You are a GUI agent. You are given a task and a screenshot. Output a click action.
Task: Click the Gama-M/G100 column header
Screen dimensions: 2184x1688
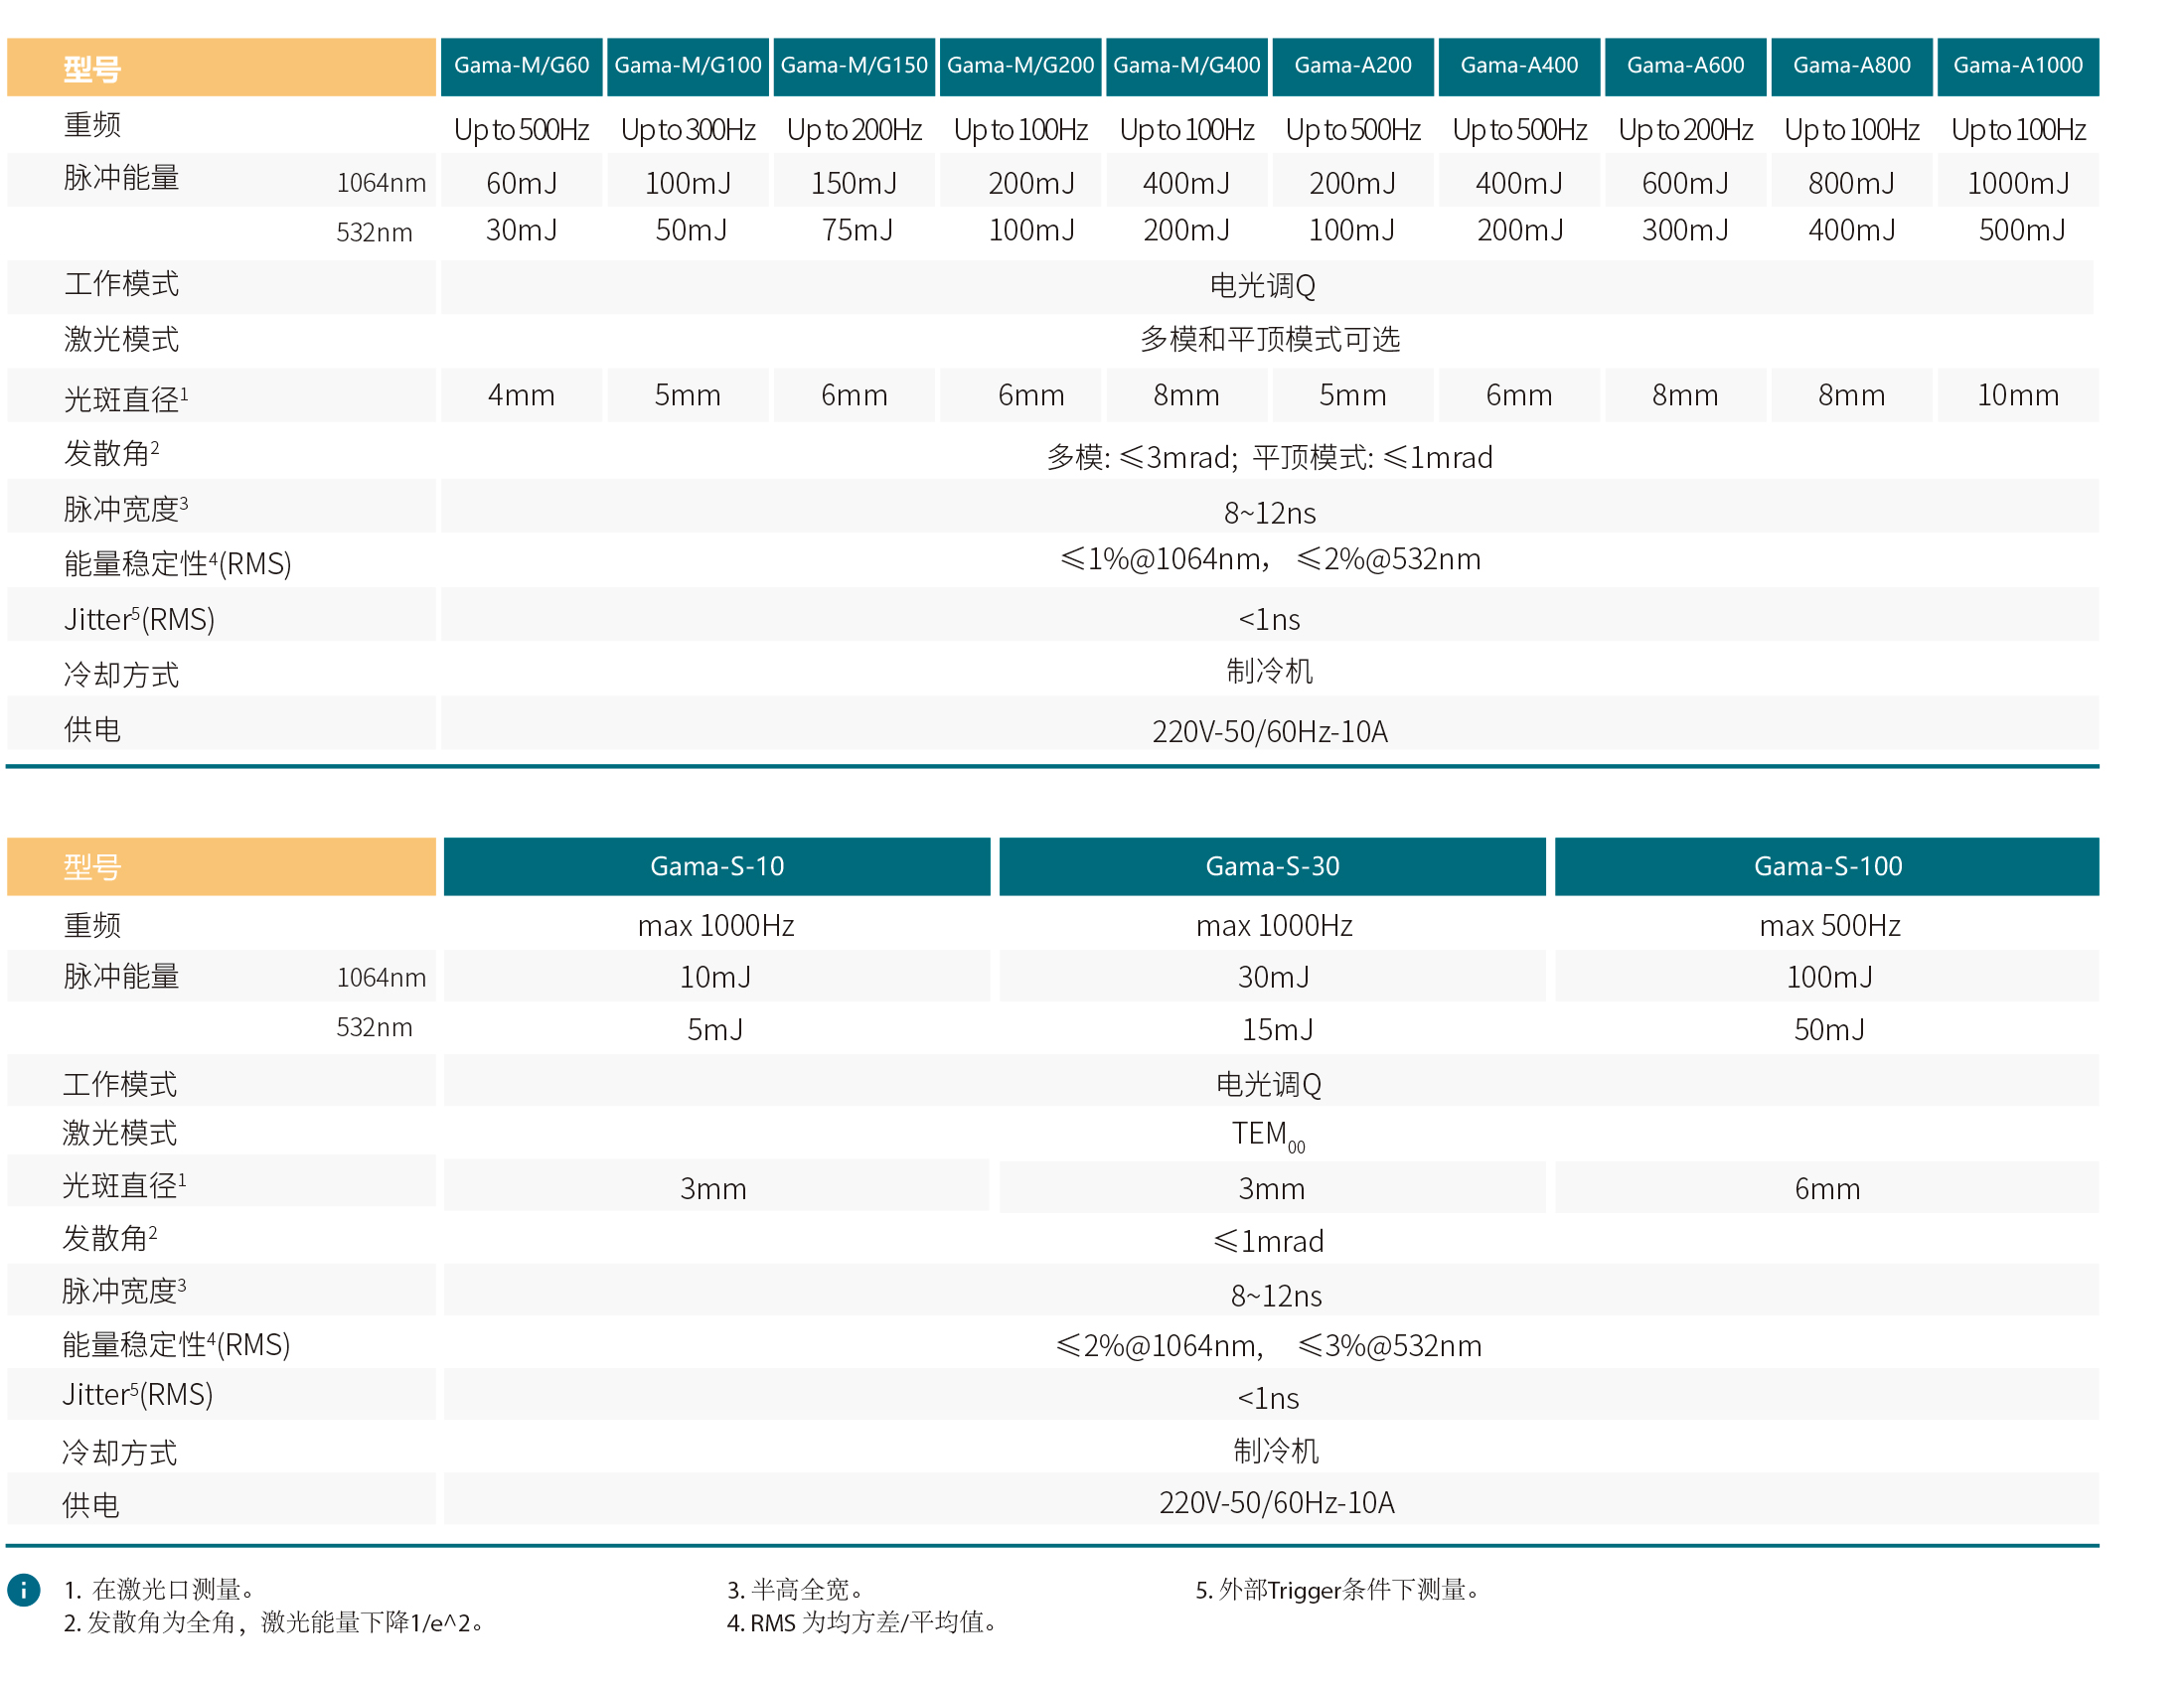[x=688, y=66]
